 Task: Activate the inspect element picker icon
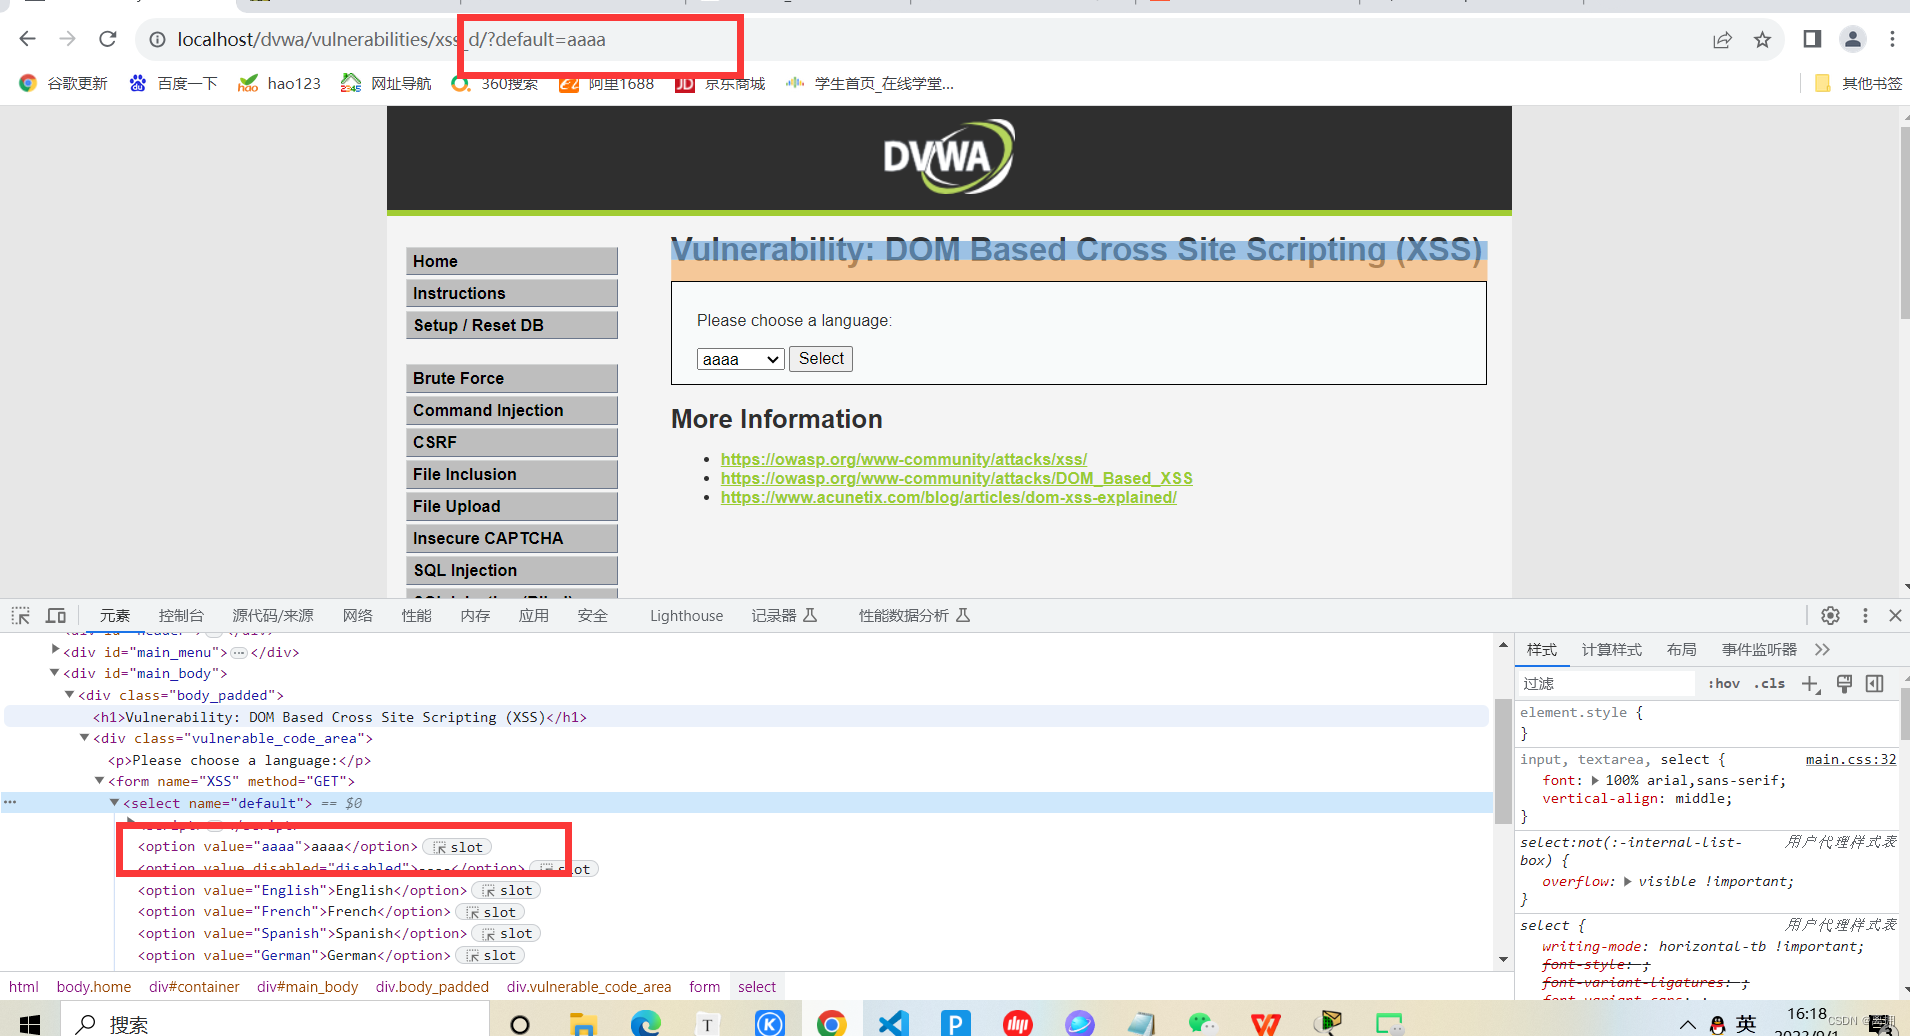coord(21,615)
